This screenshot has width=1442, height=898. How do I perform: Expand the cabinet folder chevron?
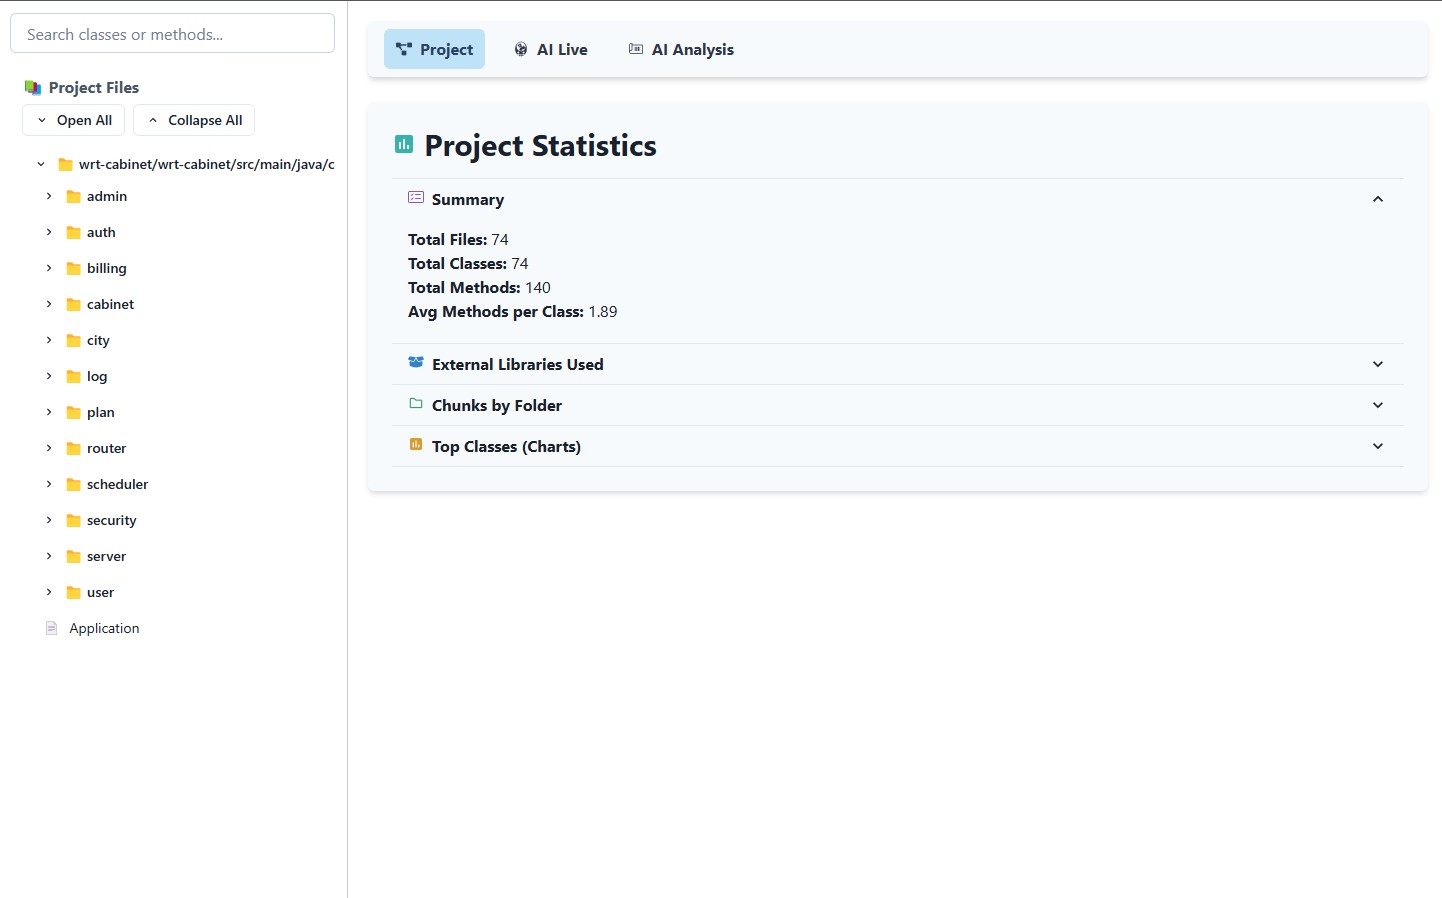(49, 304)
